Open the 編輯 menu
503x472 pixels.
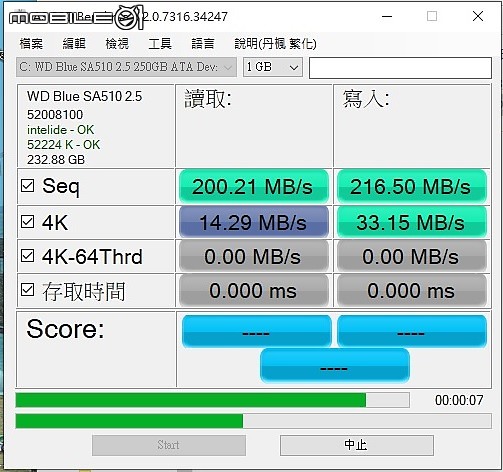tap(74, 44)
